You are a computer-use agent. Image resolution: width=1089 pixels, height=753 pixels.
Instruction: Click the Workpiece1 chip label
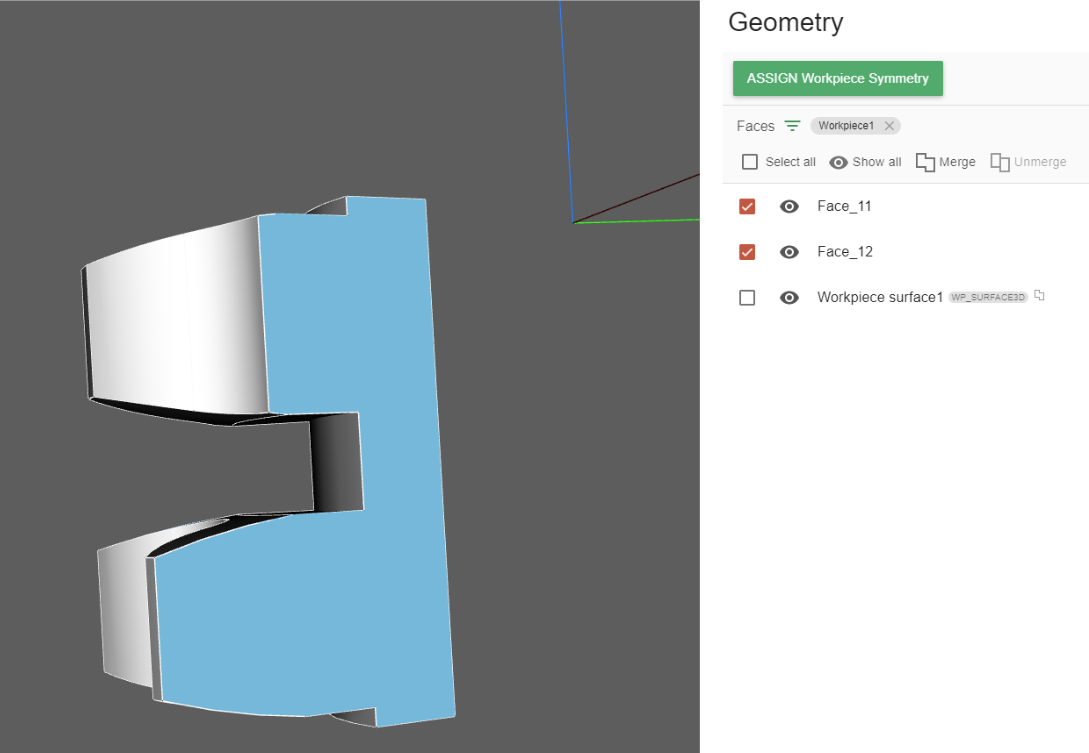pos(846,126)
